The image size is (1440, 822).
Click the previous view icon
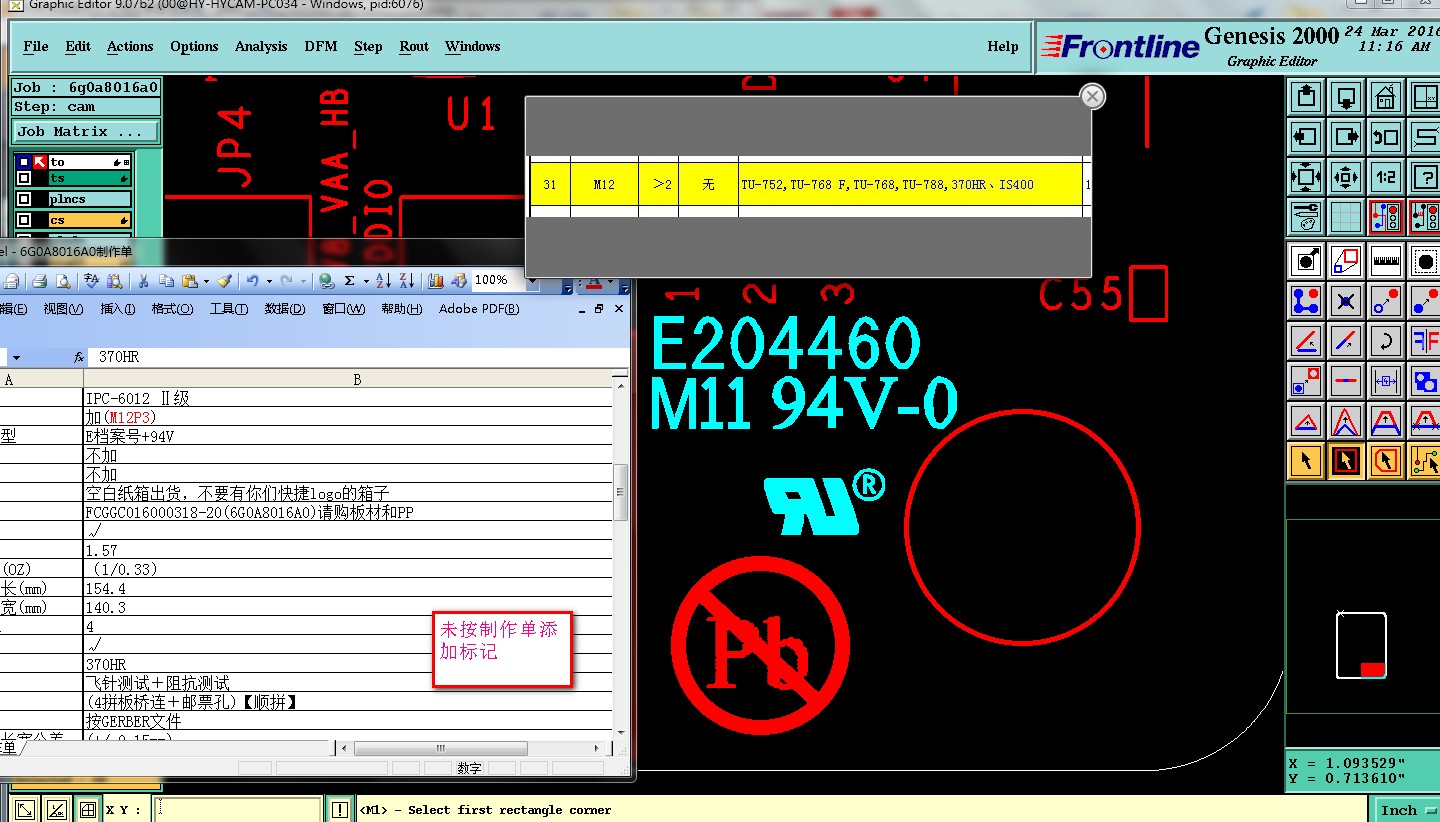[1386, 136]
